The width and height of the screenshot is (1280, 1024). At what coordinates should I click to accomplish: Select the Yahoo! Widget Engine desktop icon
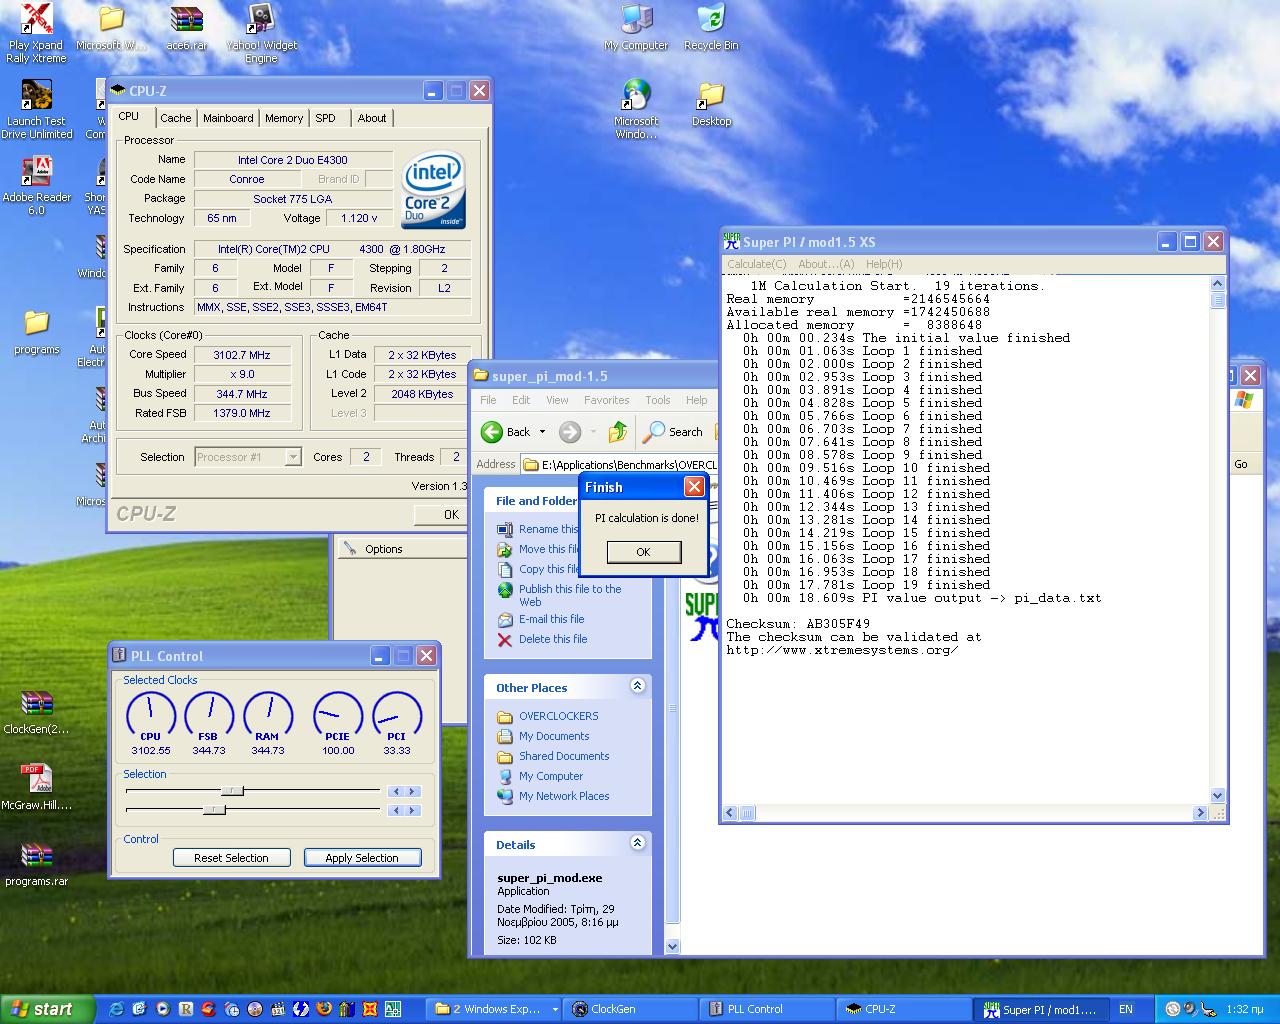coord(261,34)
